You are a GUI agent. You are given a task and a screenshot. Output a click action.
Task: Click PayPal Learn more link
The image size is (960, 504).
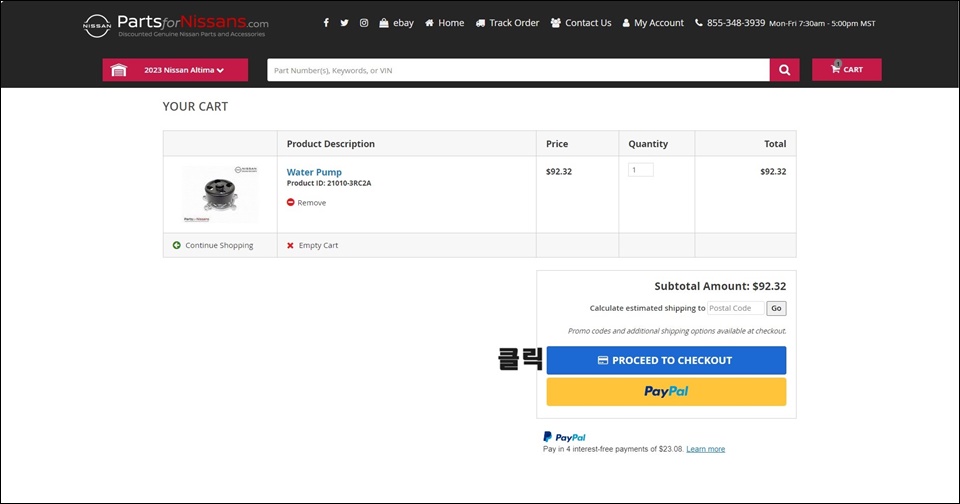tap(705, 449)
